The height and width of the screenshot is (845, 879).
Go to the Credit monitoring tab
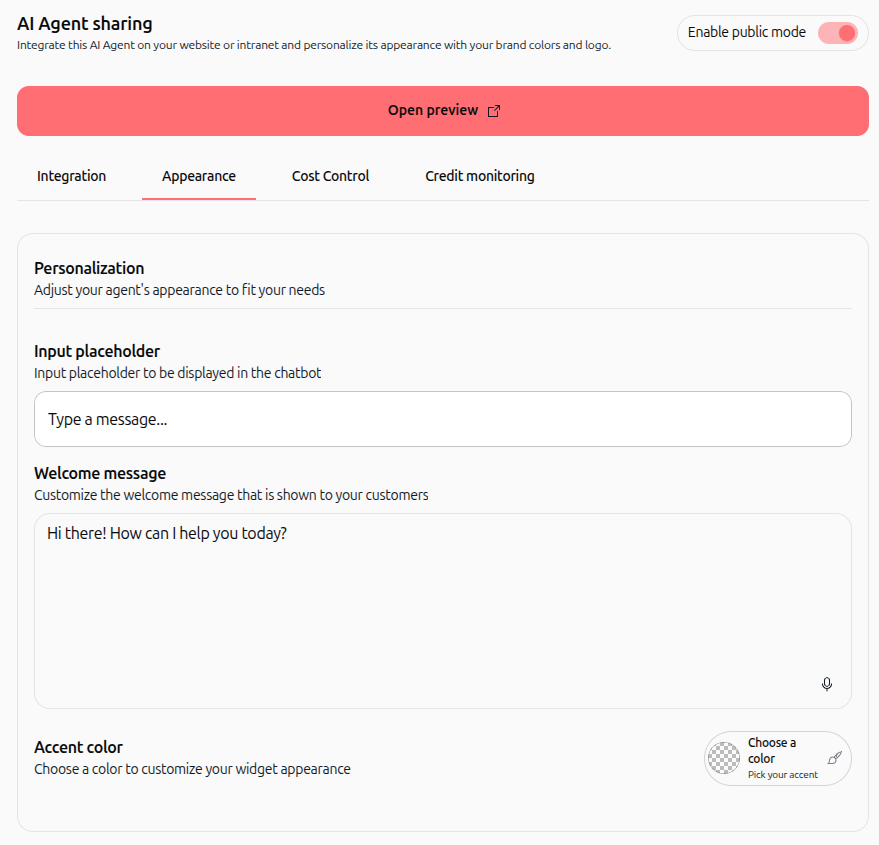click(x=480, y=176)
